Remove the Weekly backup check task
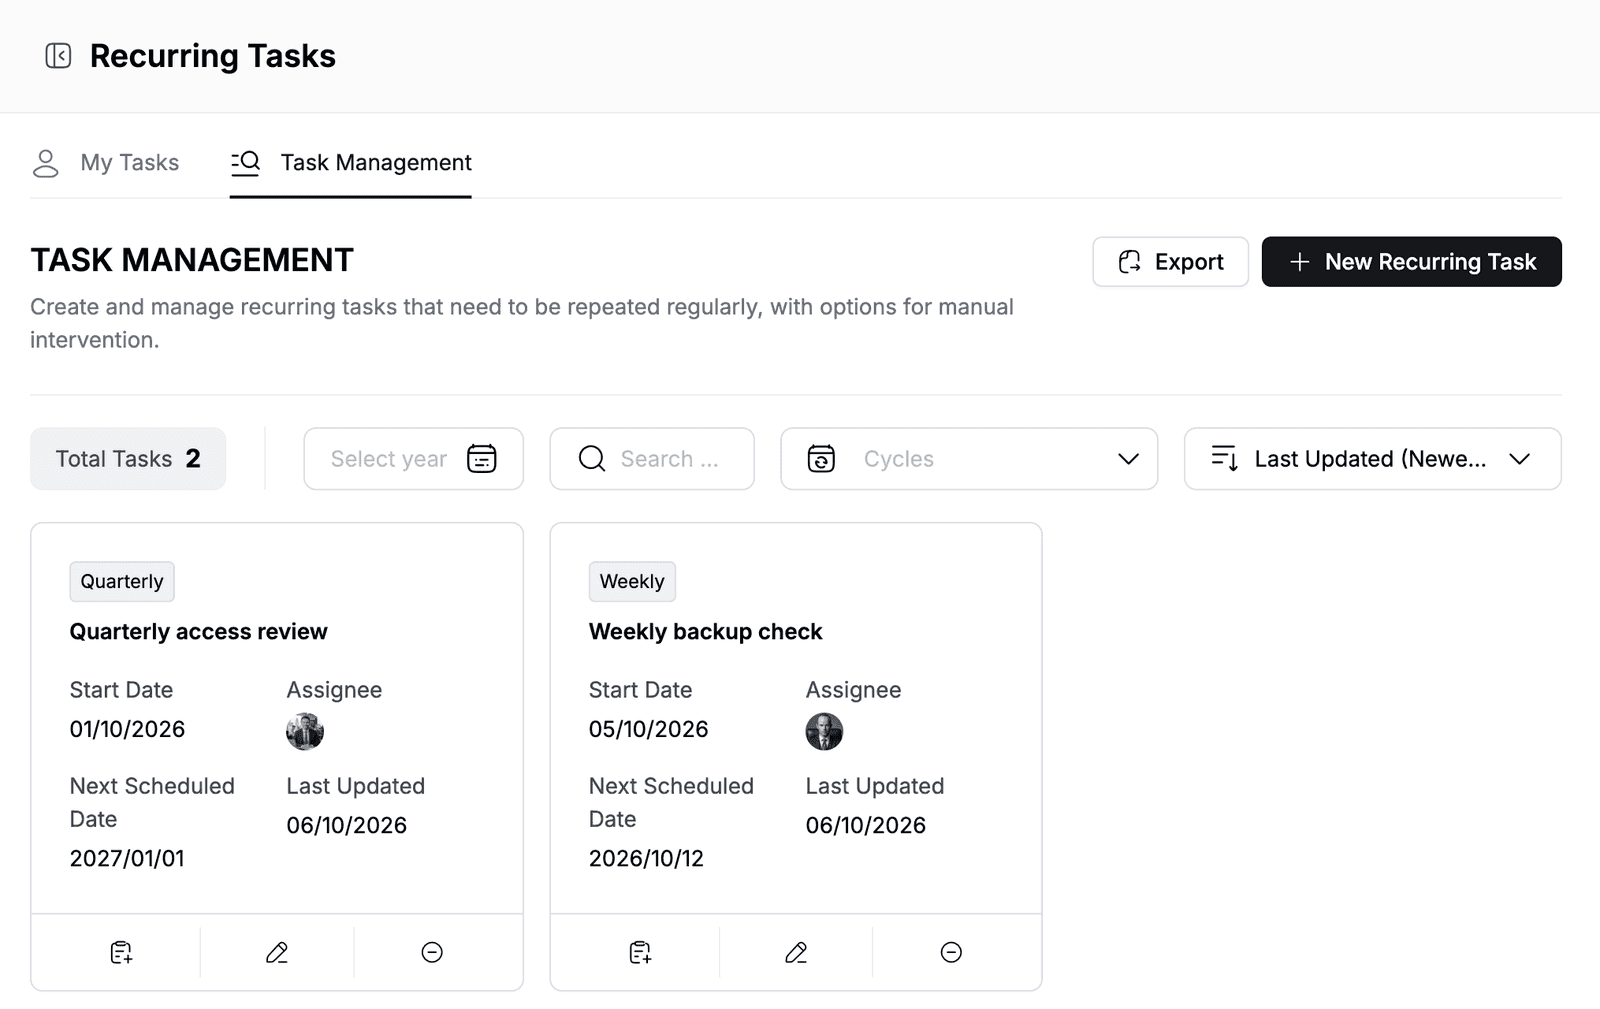 [x=951, y=953]
